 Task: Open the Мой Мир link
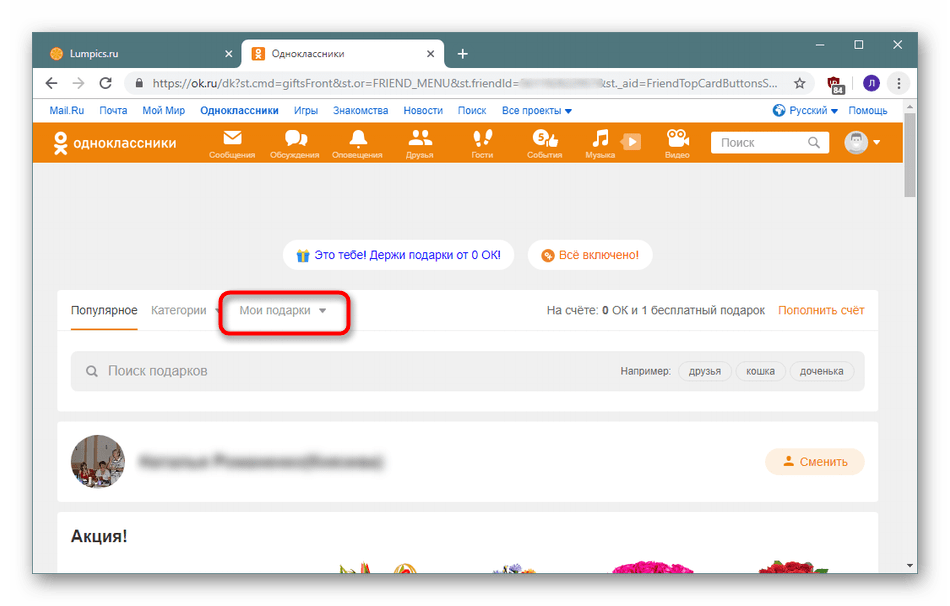click(x=164, y=110)
